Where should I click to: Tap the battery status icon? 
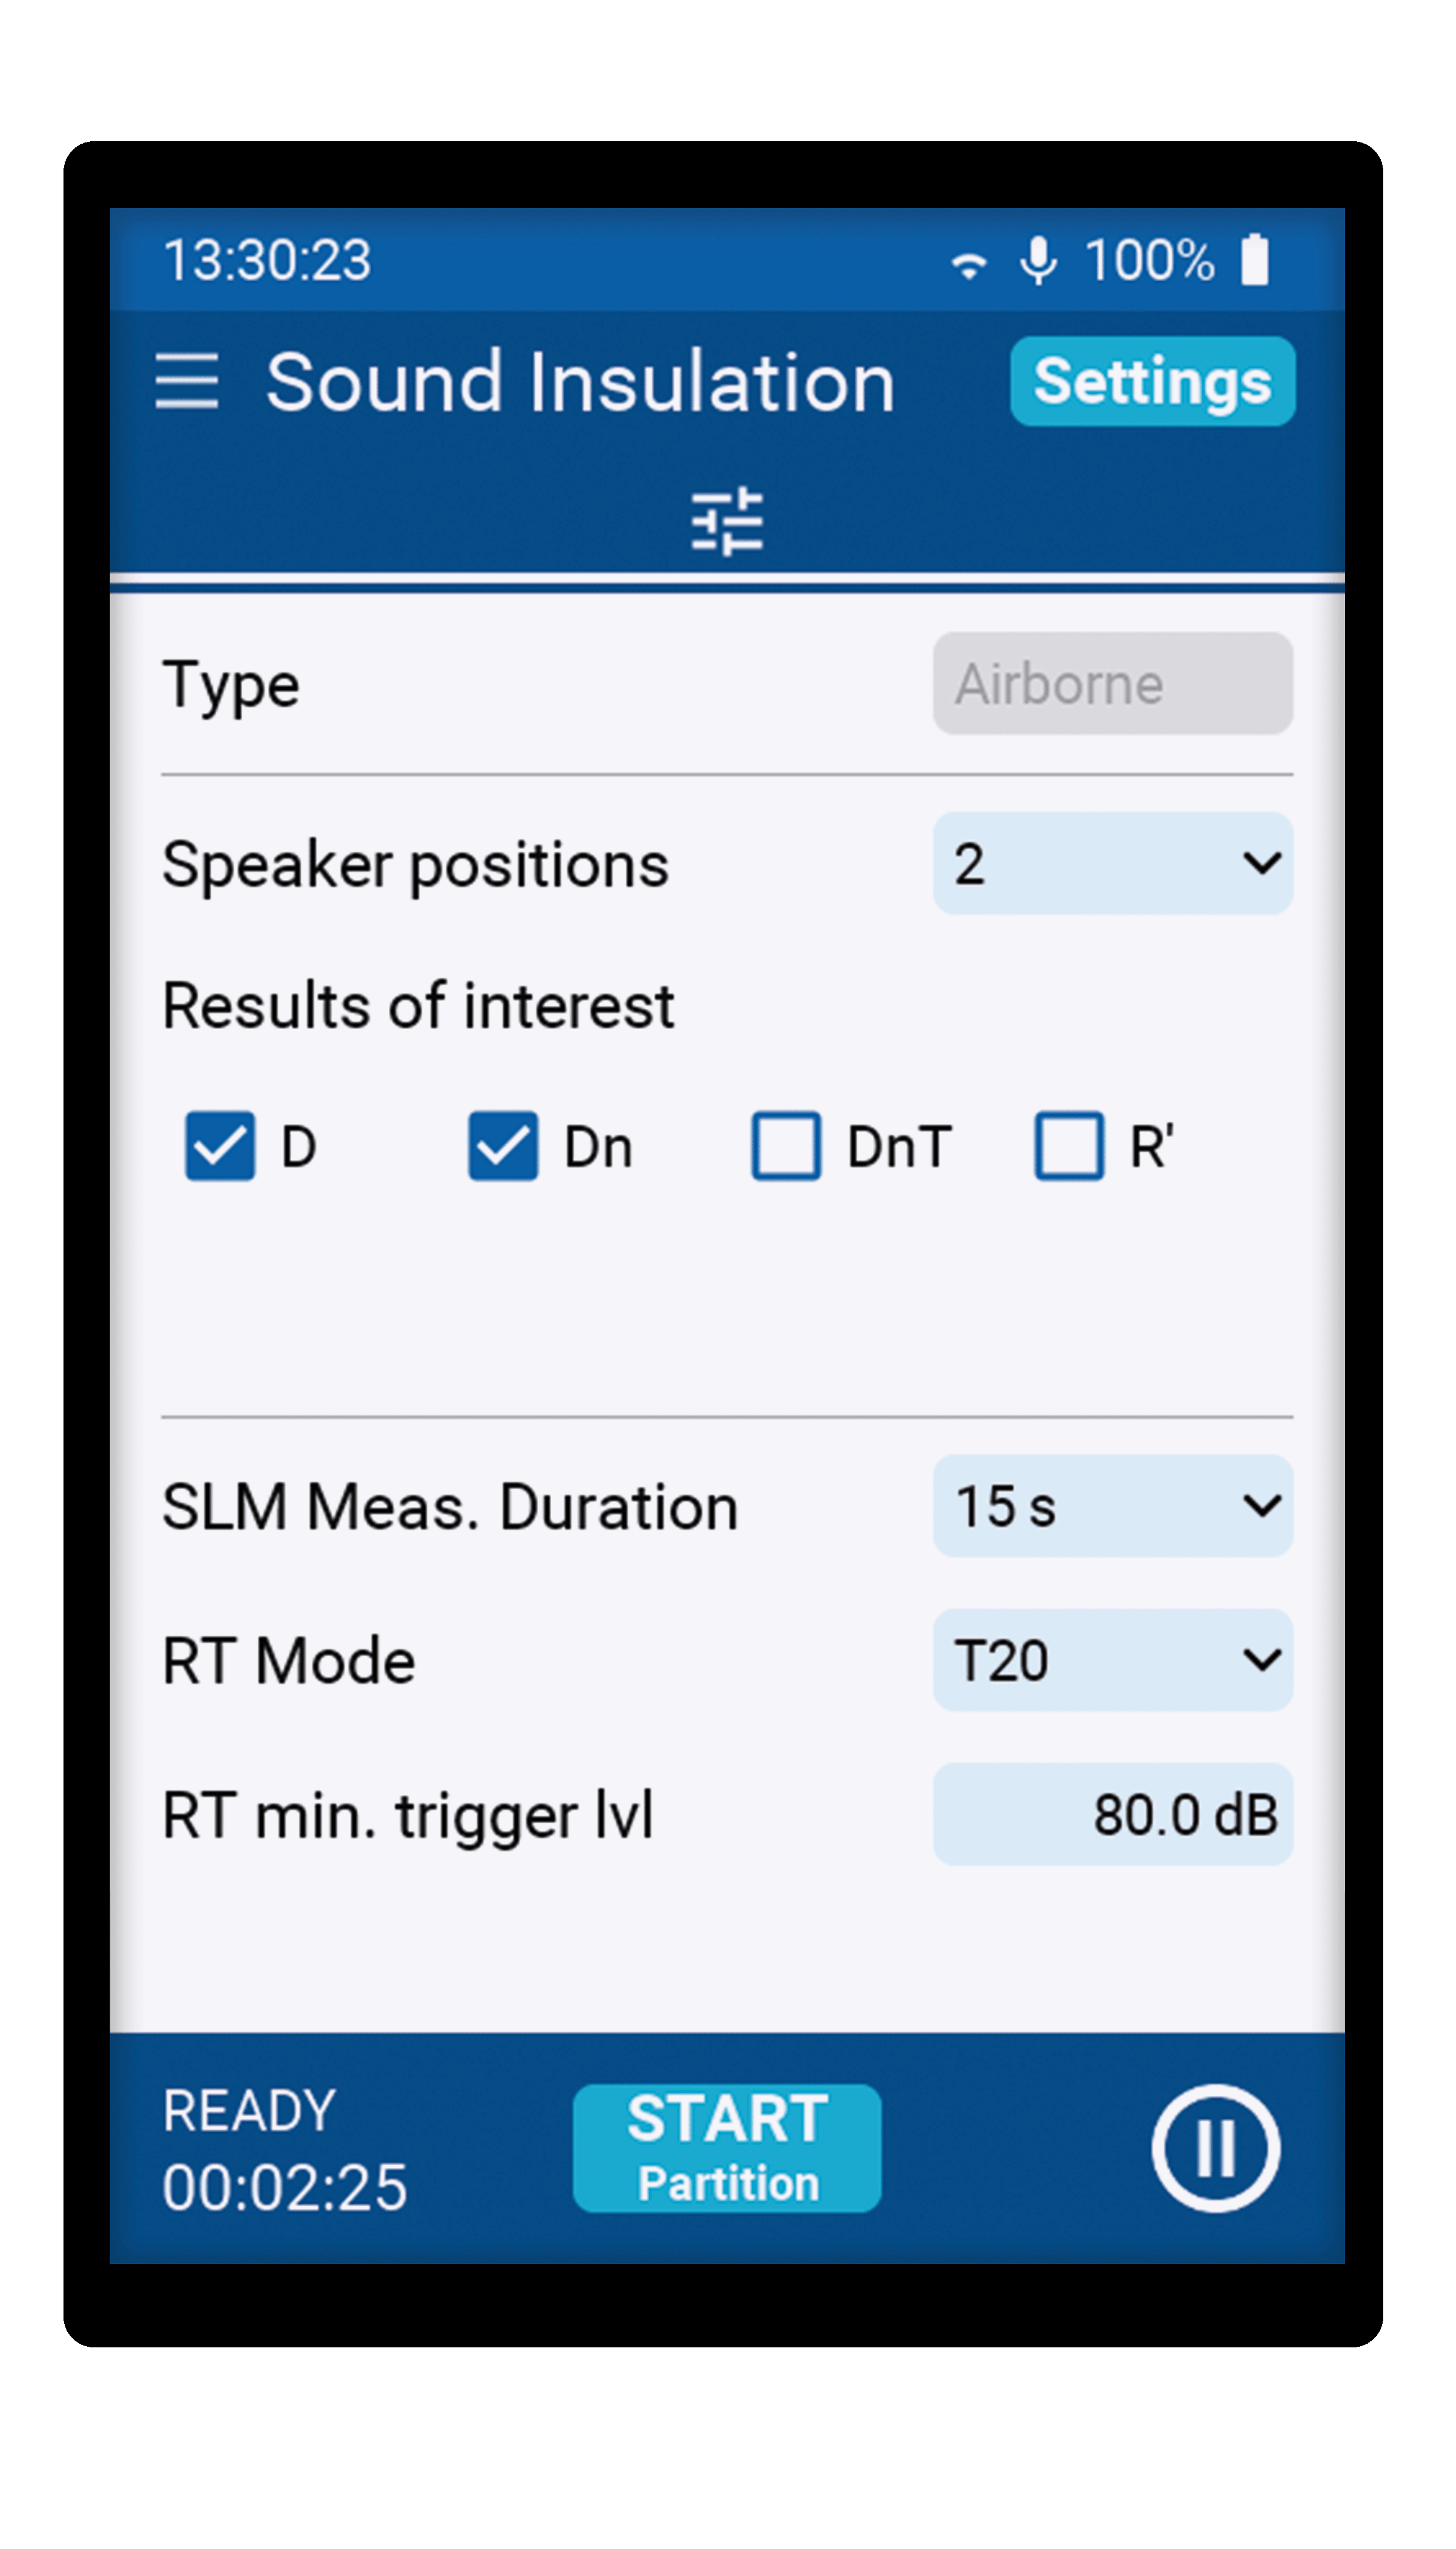(x=1254, y=260)
